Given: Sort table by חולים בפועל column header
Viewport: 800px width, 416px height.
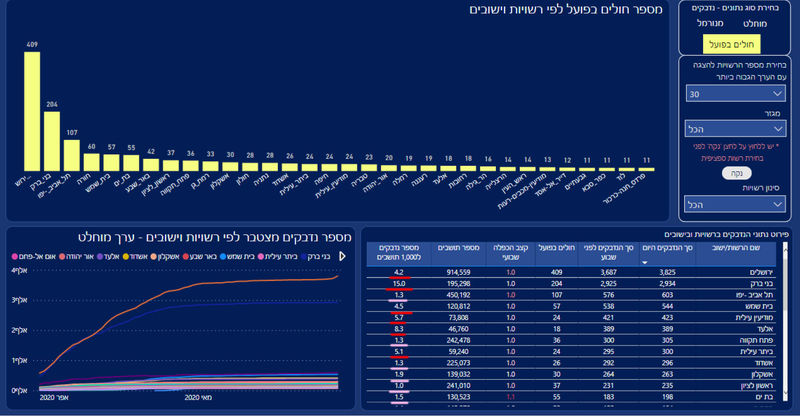Looking at the screenshot, I should click(x=557, y=248).
